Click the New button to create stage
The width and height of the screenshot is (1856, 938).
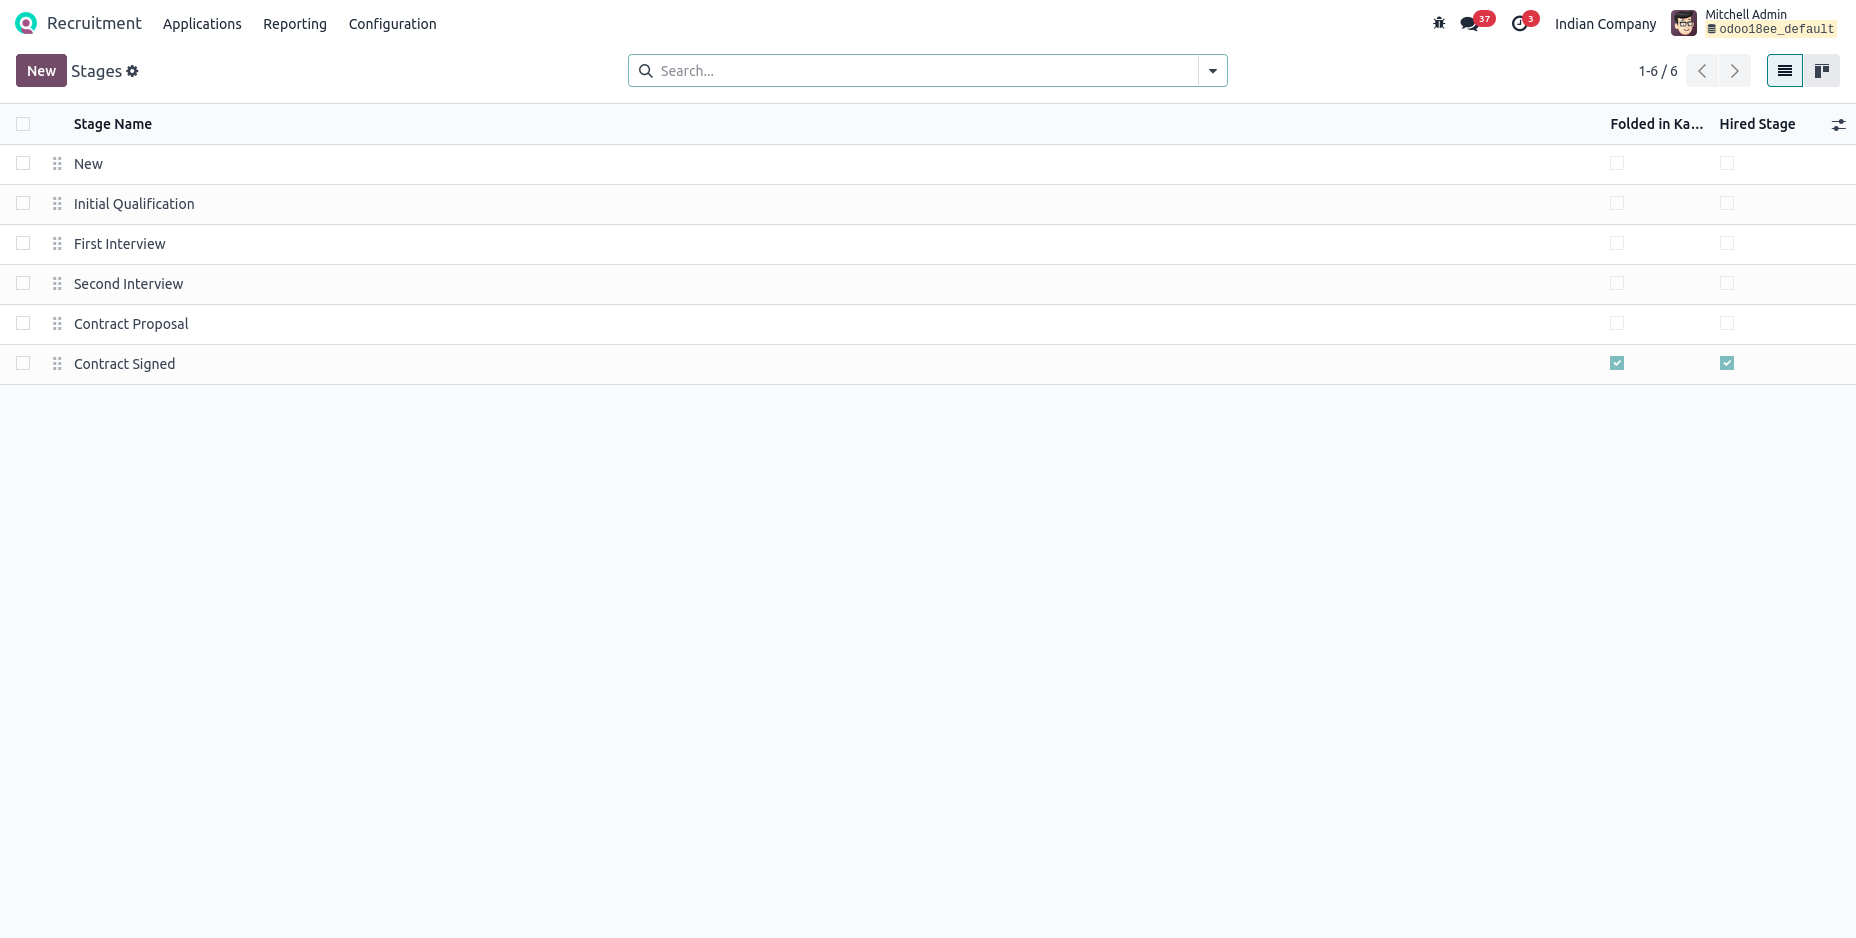(x=41, y=71)
